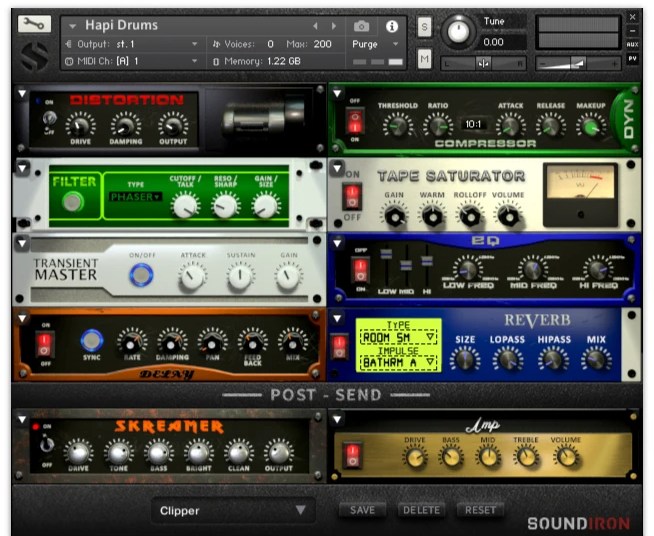Click the Compressor Ratio knob
The width and height of the screenshot is (654, 536).
(x=438, y=126)
